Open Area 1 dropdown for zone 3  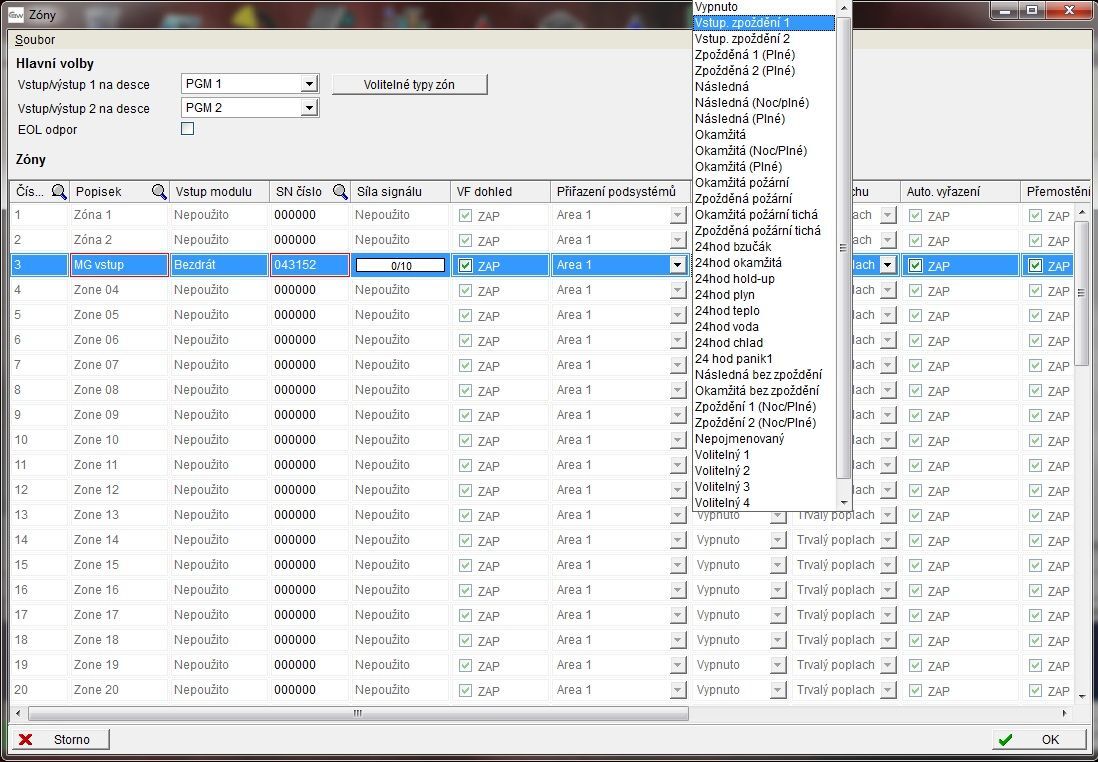point(678,265)
